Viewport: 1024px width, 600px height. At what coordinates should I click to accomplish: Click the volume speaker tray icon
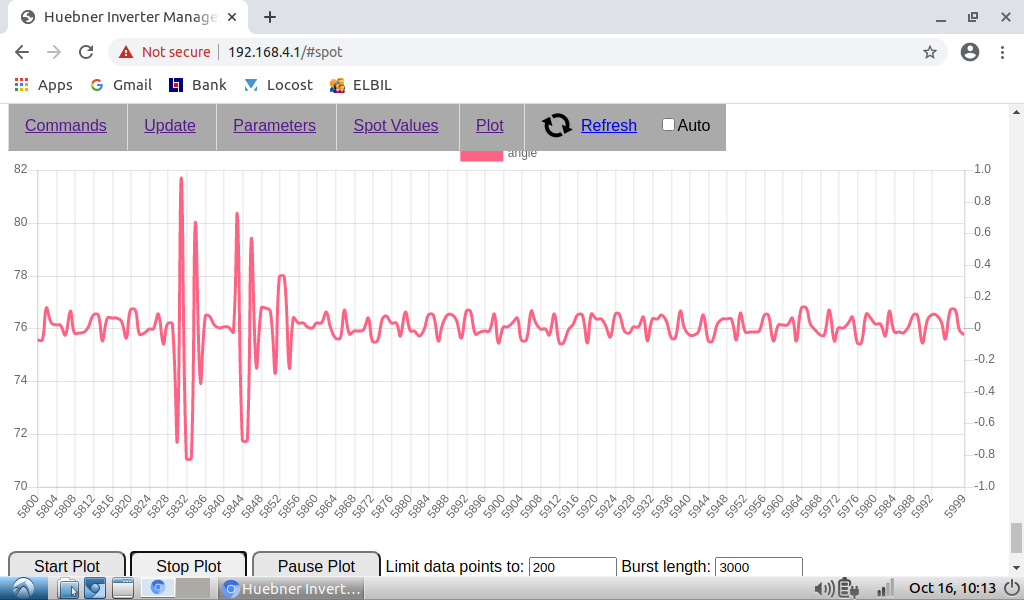point(825,589)
